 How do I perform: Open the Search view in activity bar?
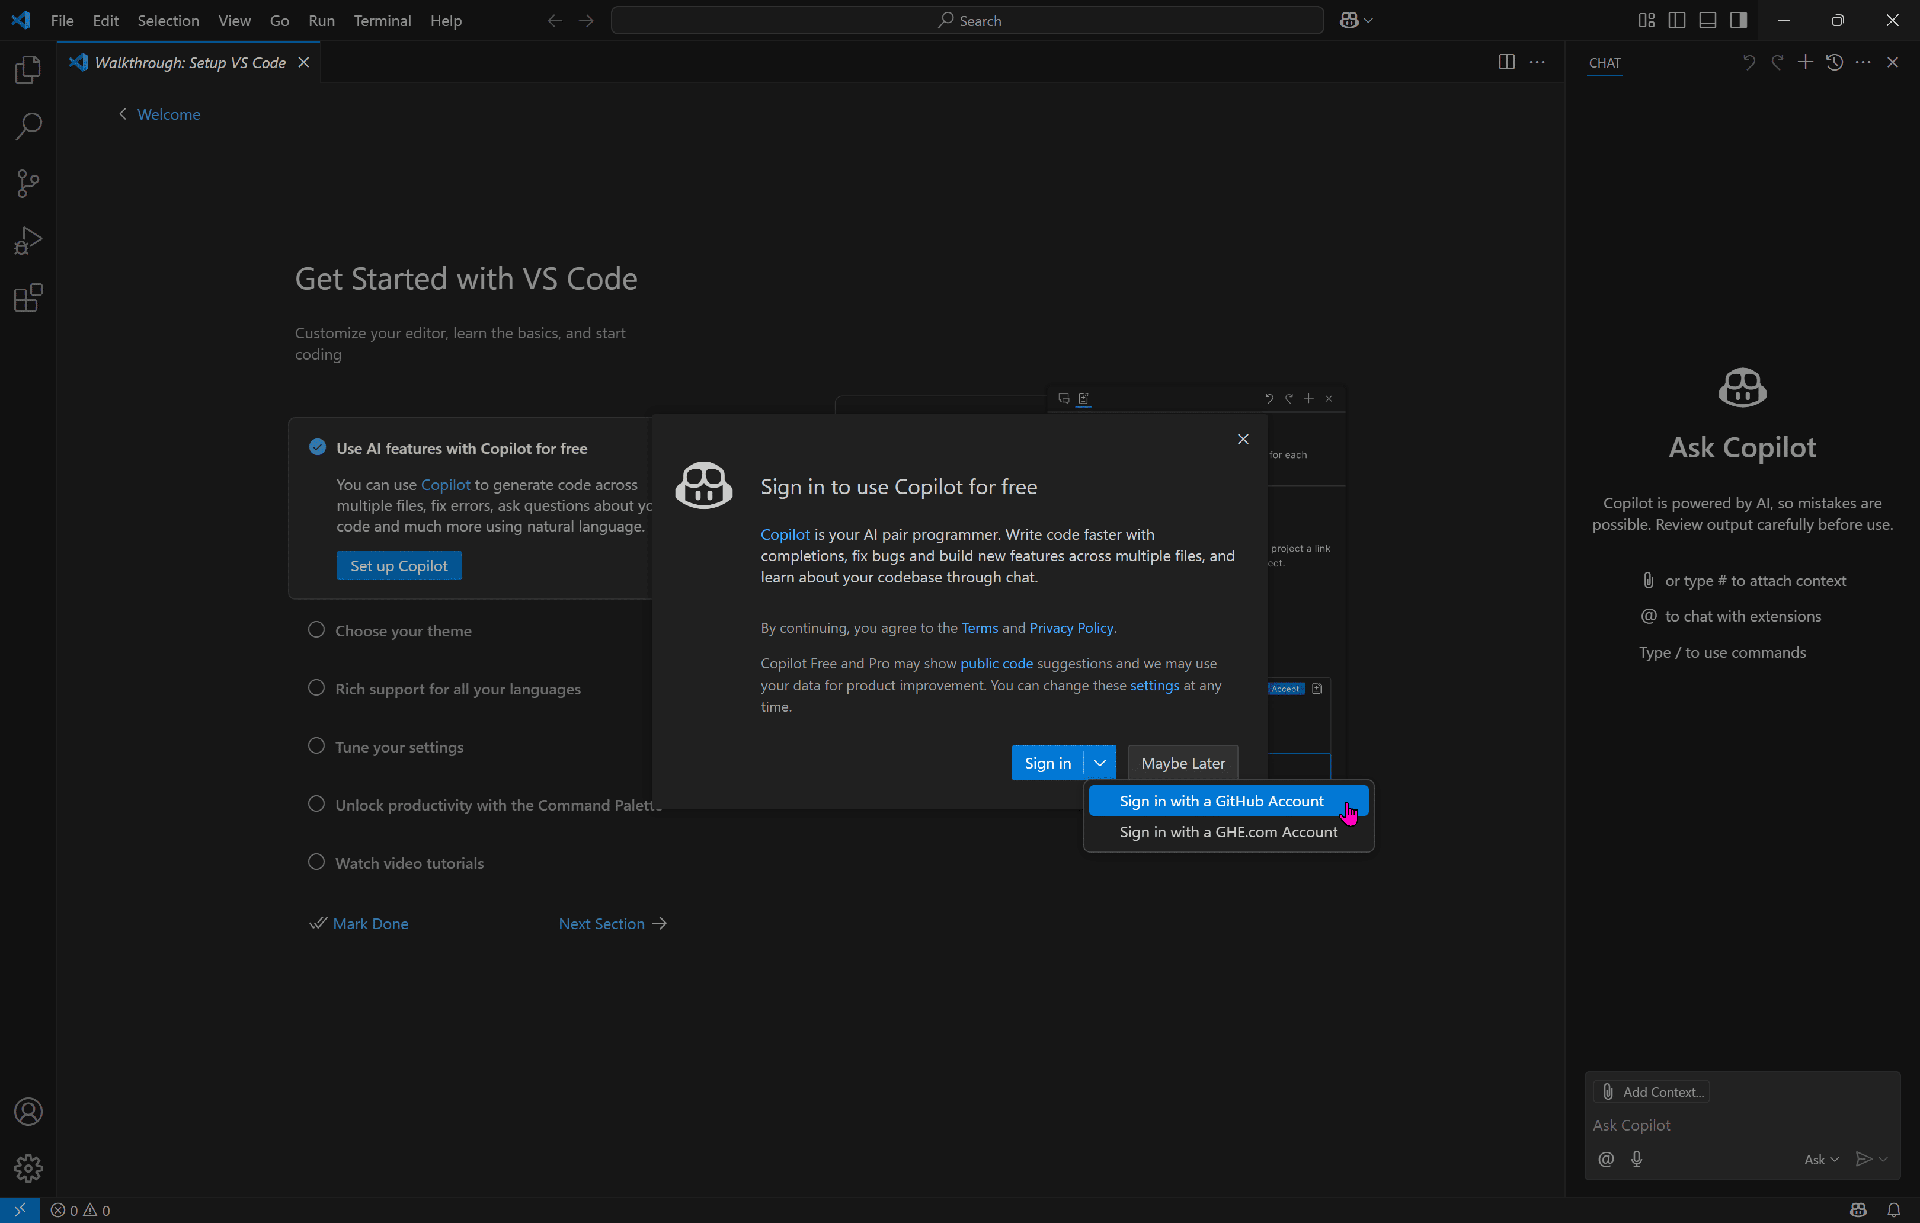[x=28, y=127]
